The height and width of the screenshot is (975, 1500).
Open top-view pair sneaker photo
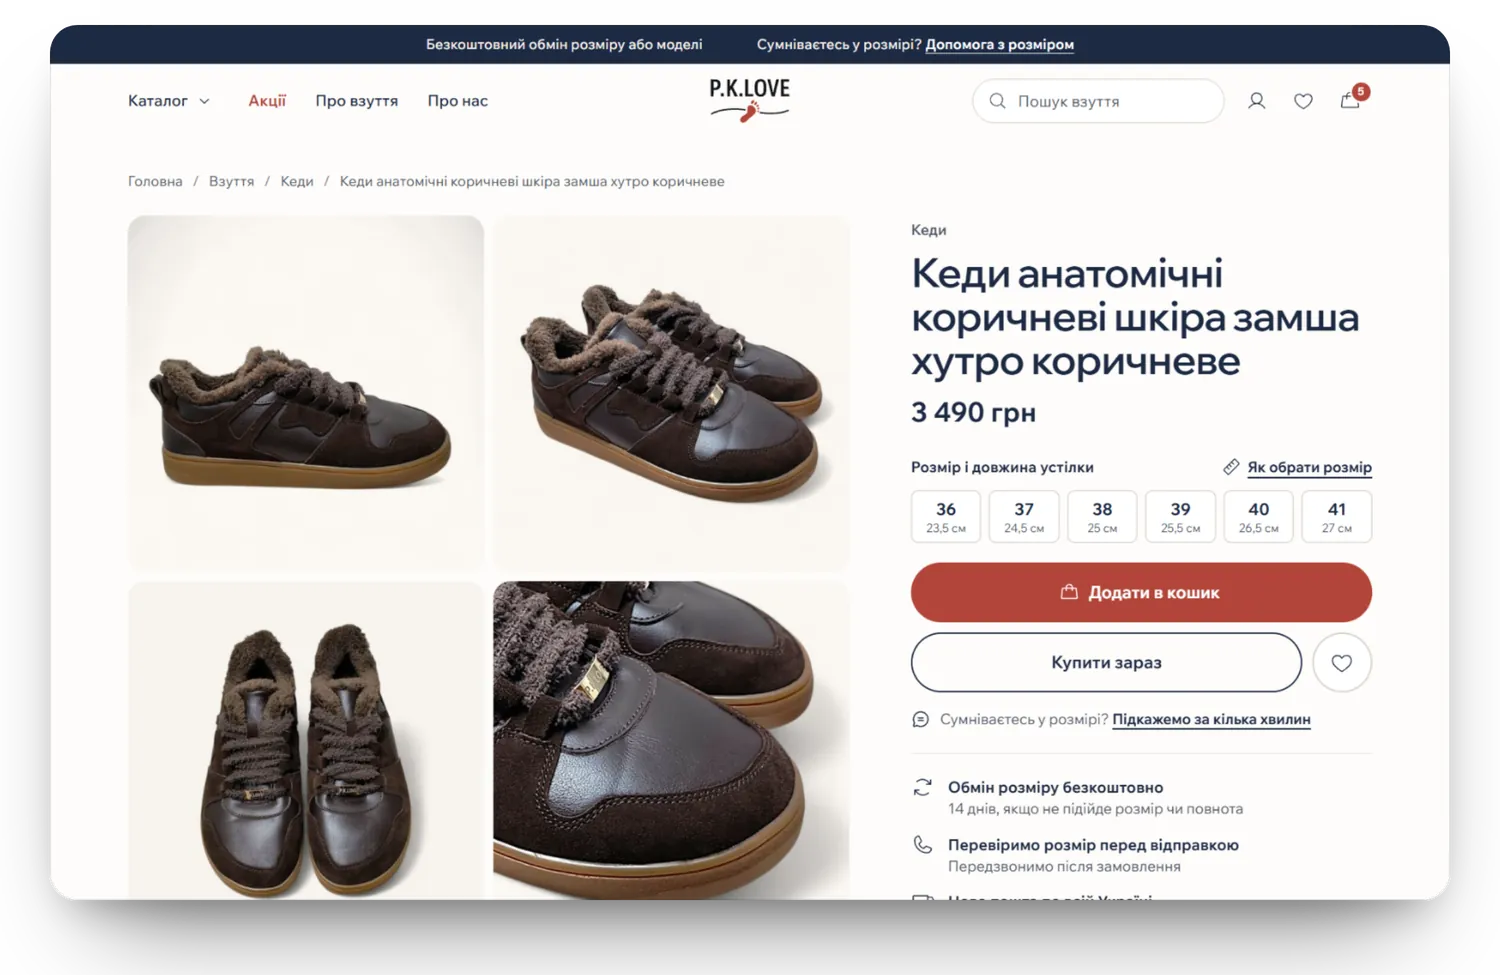coord(306,740)
